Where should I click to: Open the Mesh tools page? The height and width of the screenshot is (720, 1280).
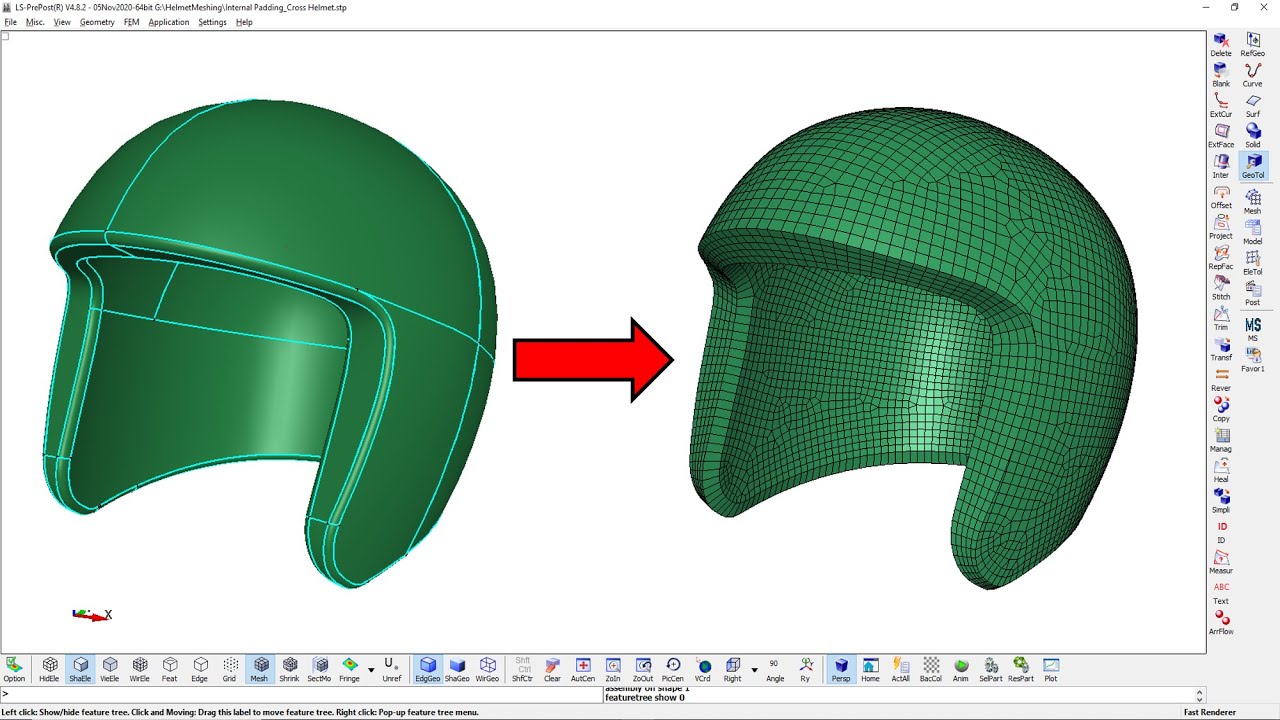pyautogui.click(x=1253, y=202)
